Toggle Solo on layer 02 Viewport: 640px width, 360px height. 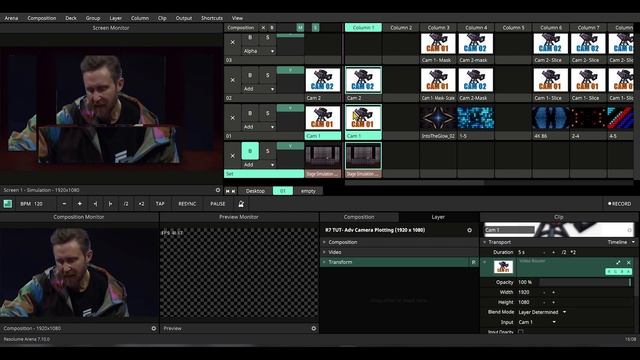[268, 75]
